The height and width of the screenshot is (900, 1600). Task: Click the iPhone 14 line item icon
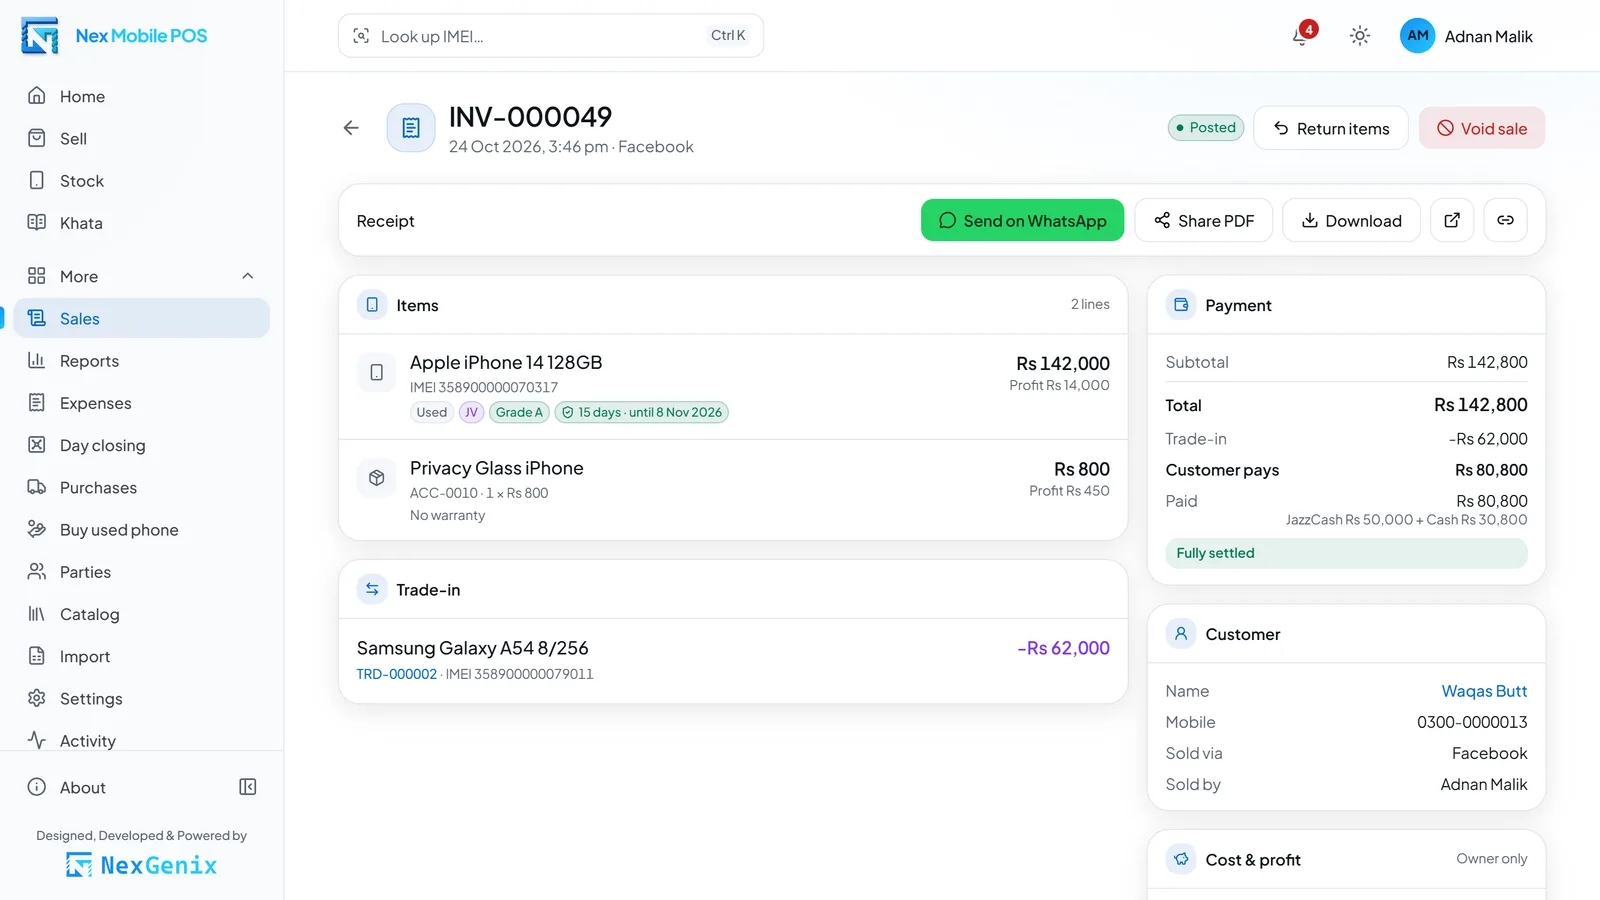point(377,372)
